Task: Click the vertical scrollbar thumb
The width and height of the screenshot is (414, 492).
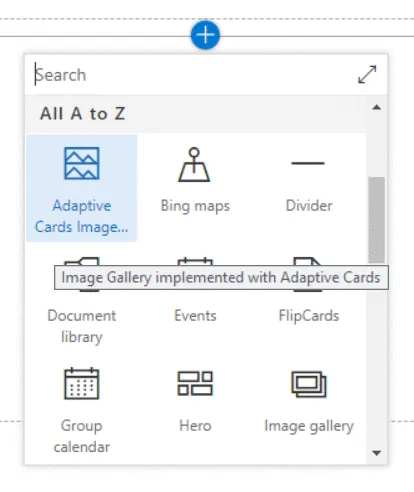Action: 377,220
